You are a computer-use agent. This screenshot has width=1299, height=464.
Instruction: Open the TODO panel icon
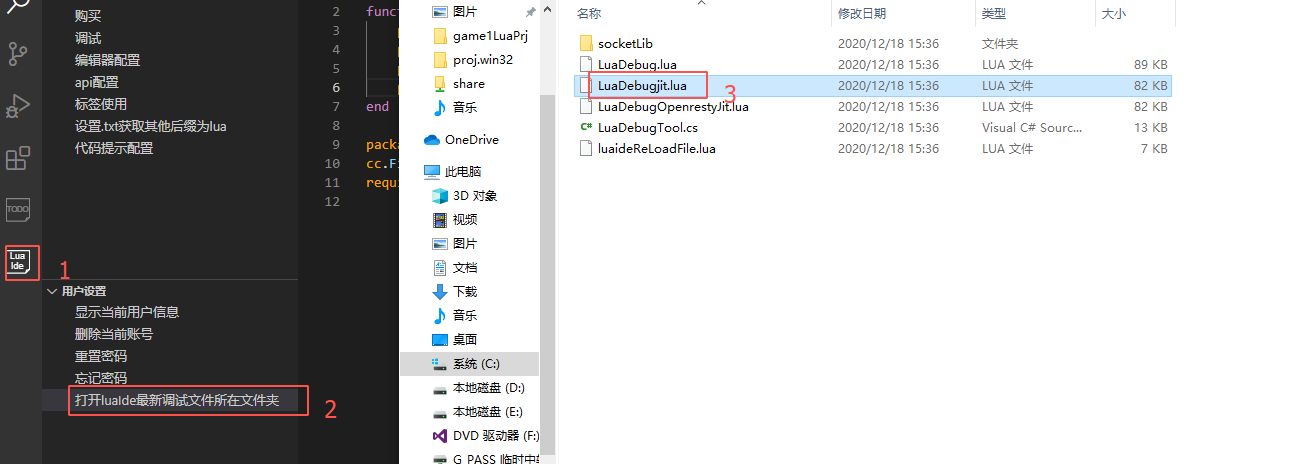coord(19,209)
